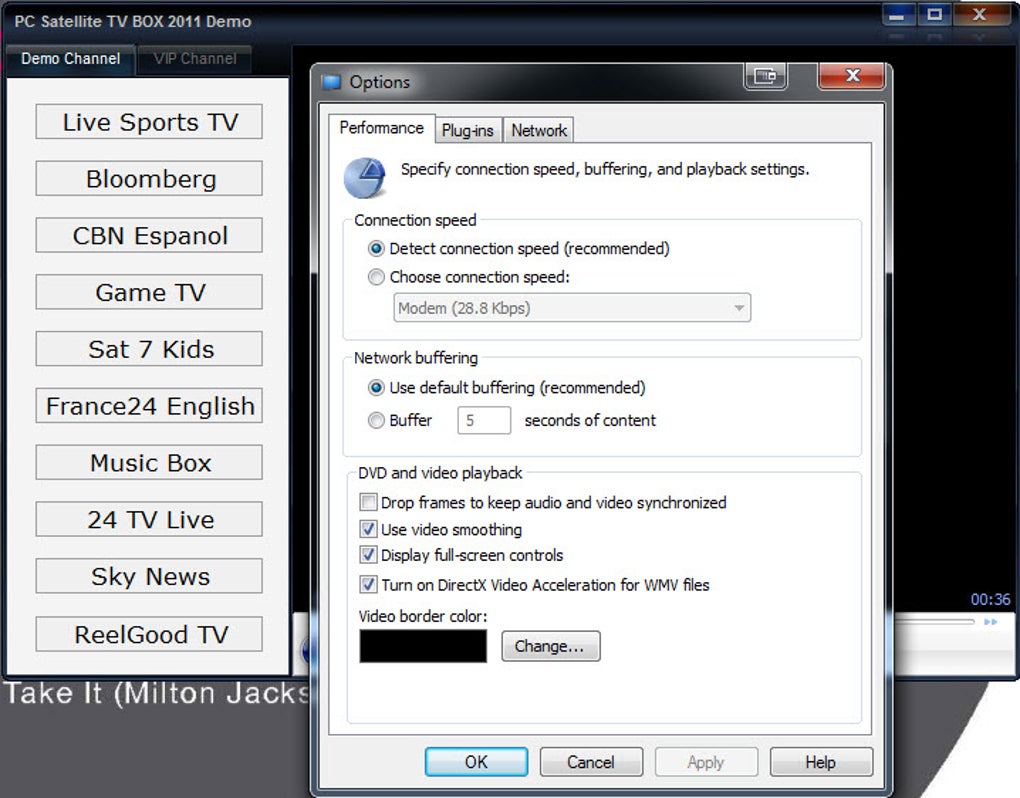The image size is (1020, 798).
Task: Open the Network tab
Action: [539, 131]
